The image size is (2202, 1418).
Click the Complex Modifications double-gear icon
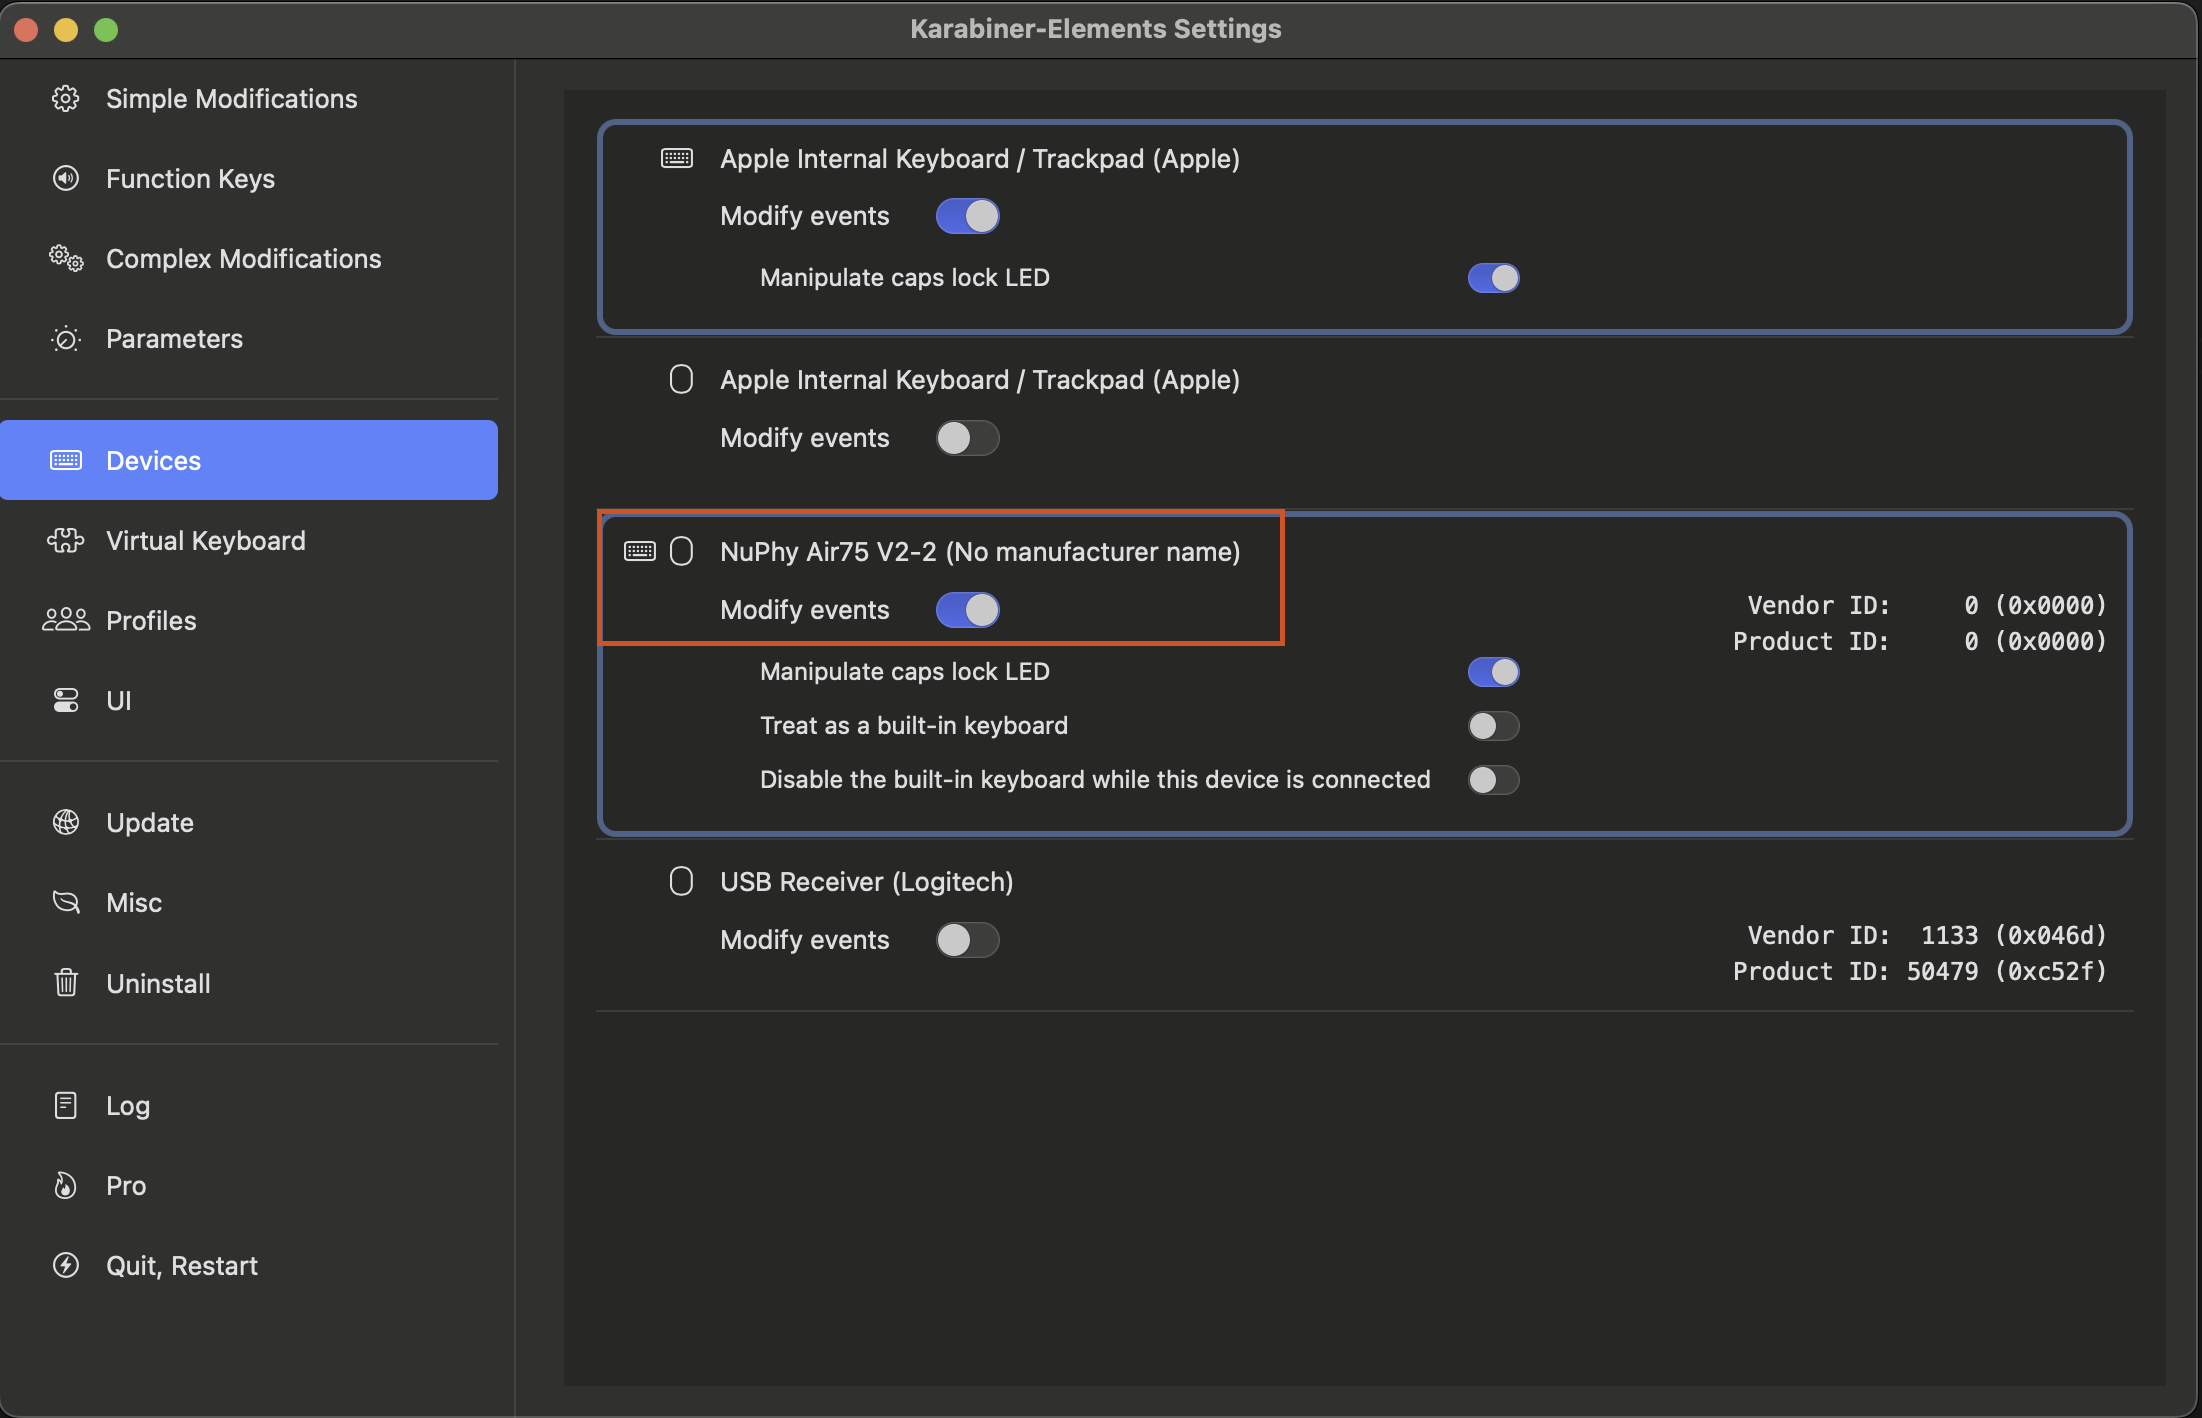(x=66, y=258)
